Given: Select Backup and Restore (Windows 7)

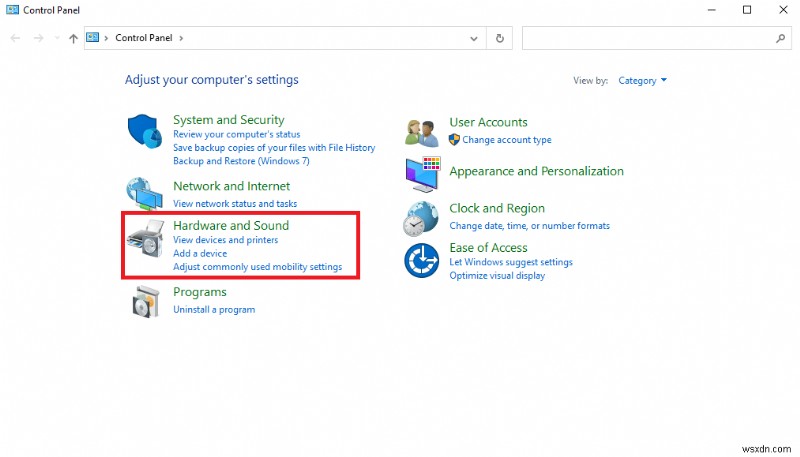Looking at the screenshot, I should click(x=241, y=161).
